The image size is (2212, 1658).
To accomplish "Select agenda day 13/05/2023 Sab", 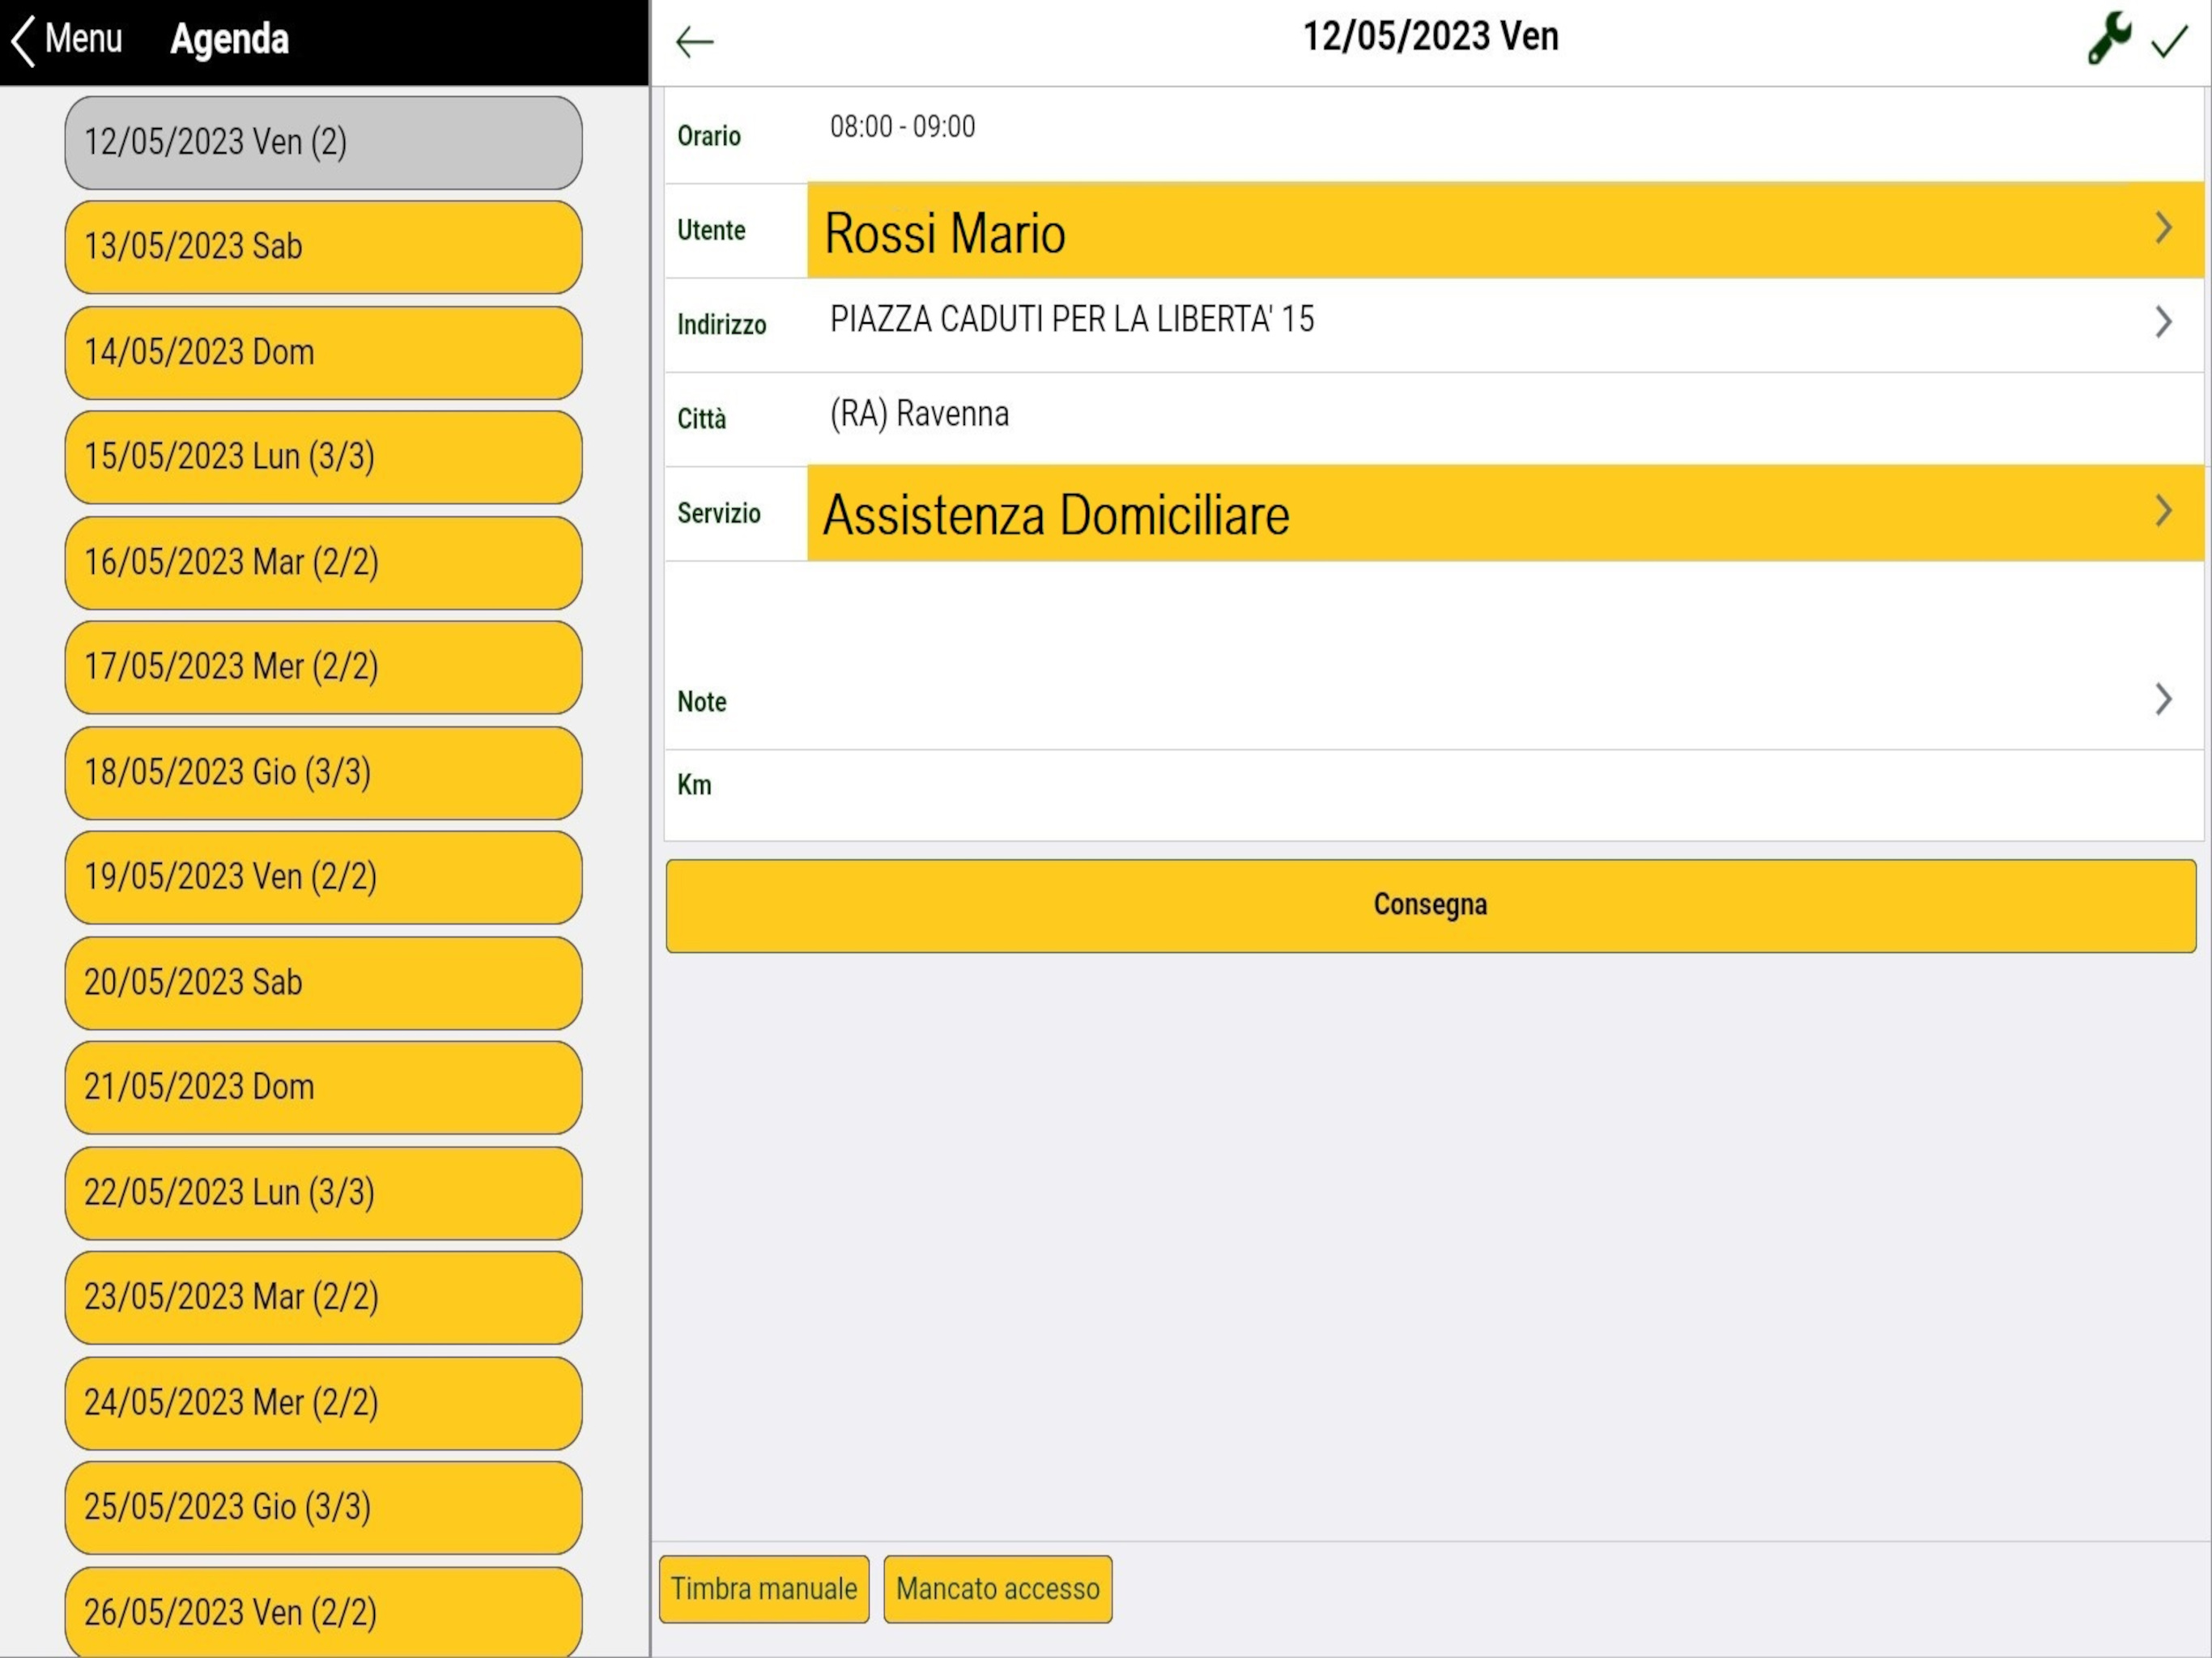I will (323, 247).
